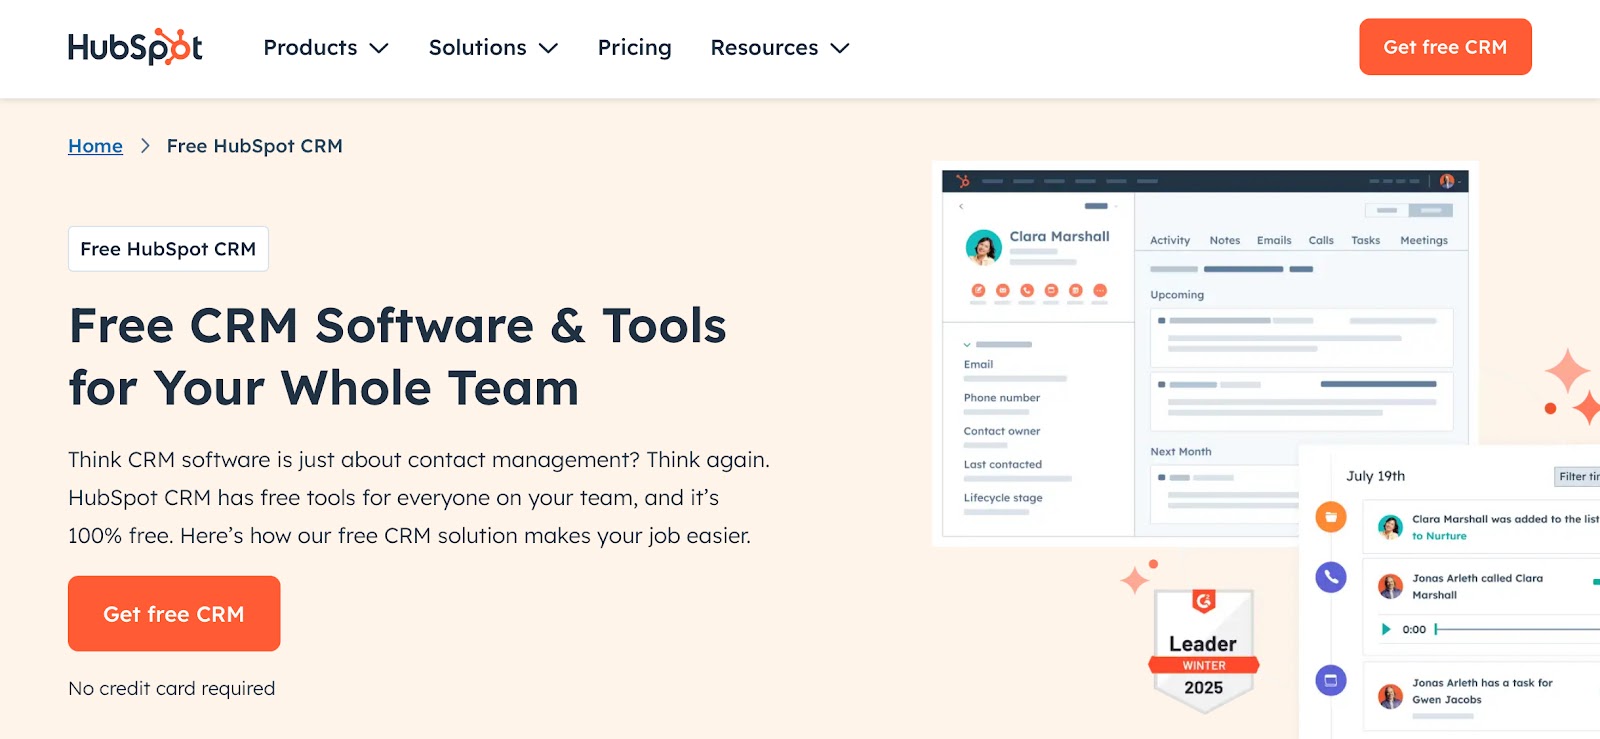The image size is (1600, 739).
Task: Click the Clara Marshall name text
Action: click(1059, 236)
